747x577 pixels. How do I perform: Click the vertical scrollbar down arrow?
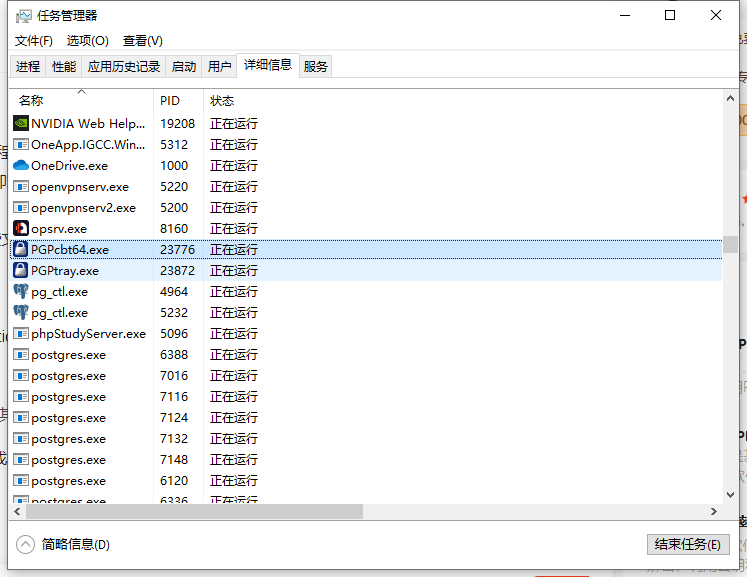[730, 495]
